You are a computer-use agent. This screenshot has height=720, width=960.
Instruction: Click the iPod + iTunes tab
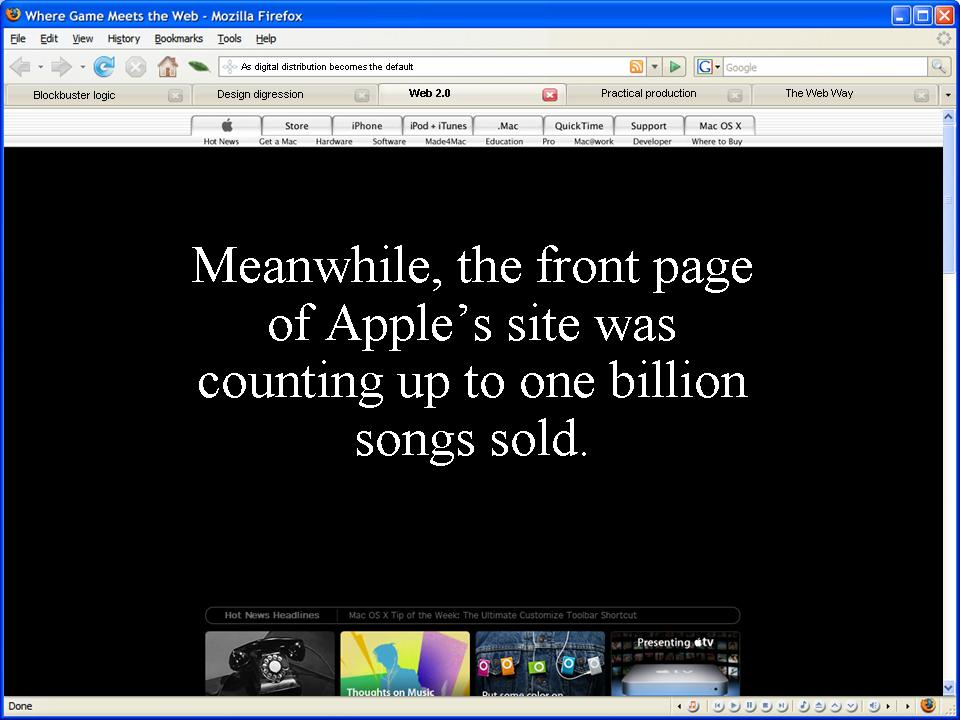438,126
